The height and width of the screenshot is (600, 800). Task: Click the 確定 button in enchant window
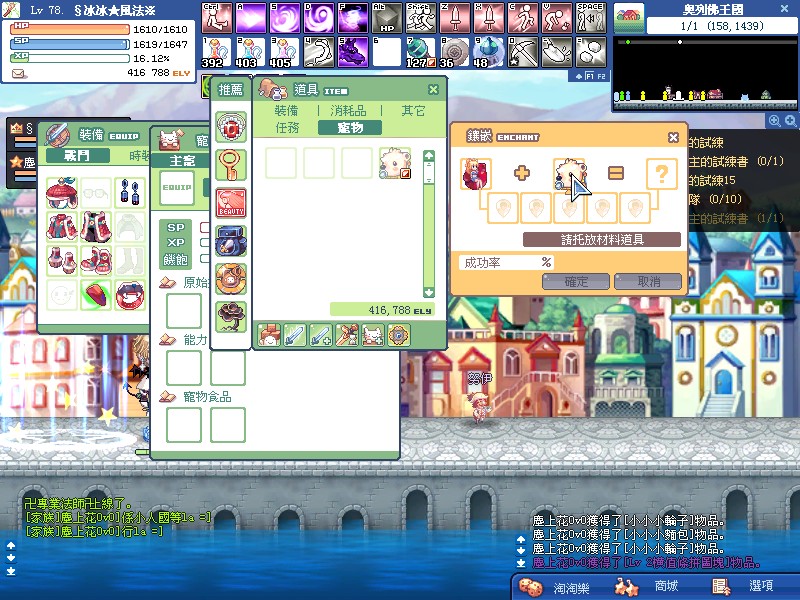[x=576, y=282]
